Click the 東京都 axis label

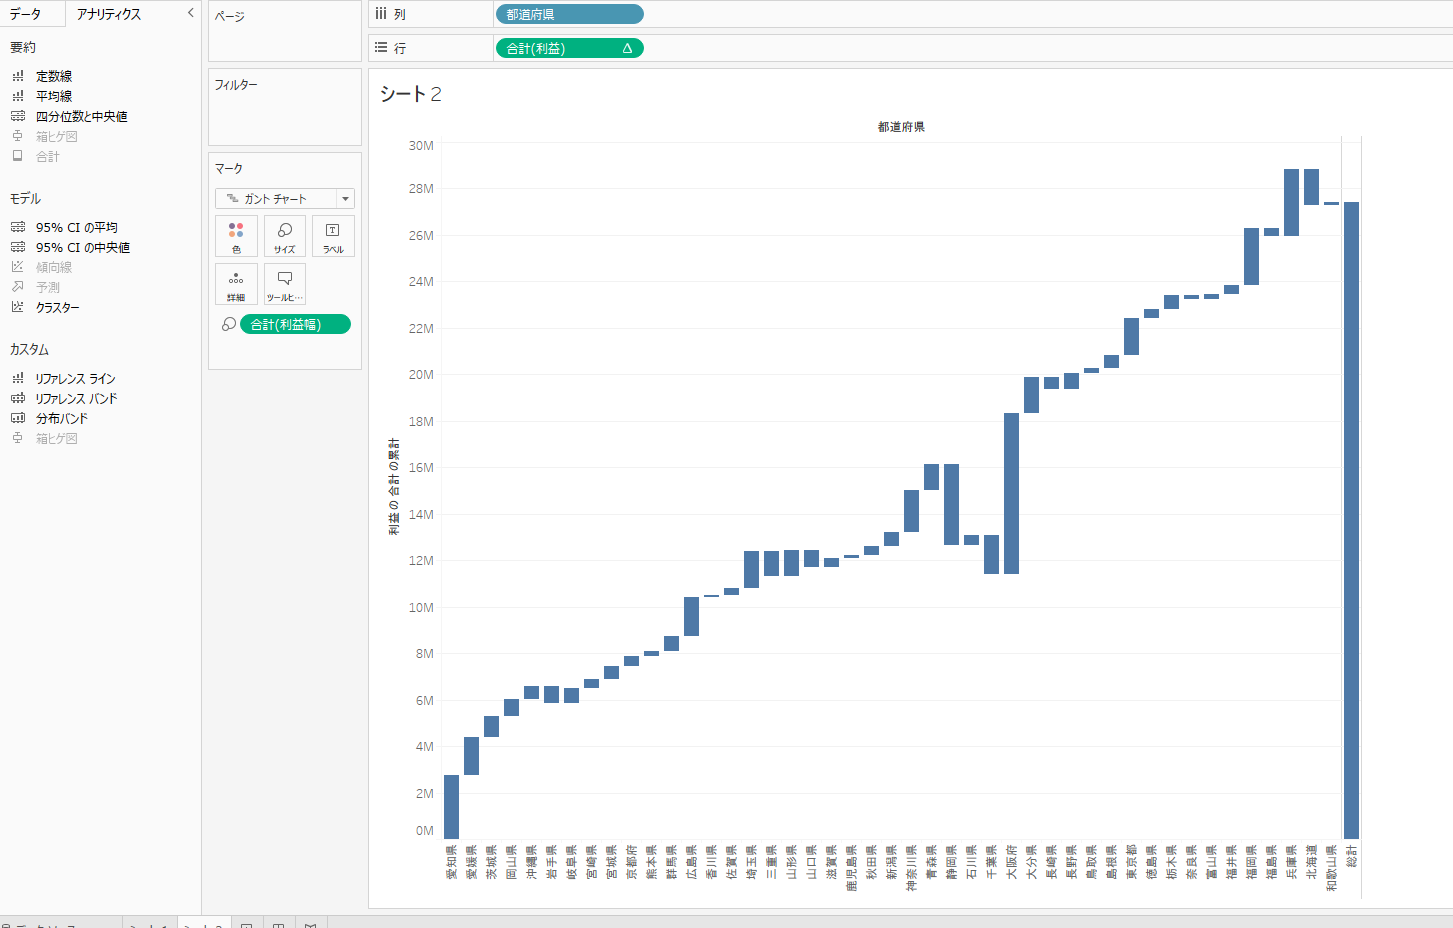tap(1131, 862)
